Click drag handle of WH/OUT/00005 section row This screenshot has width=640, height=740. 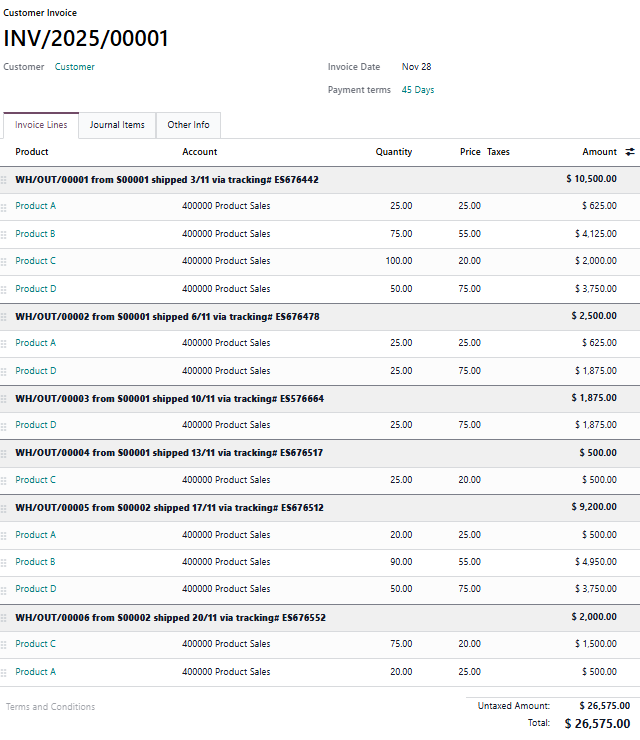tap(4, 508)
